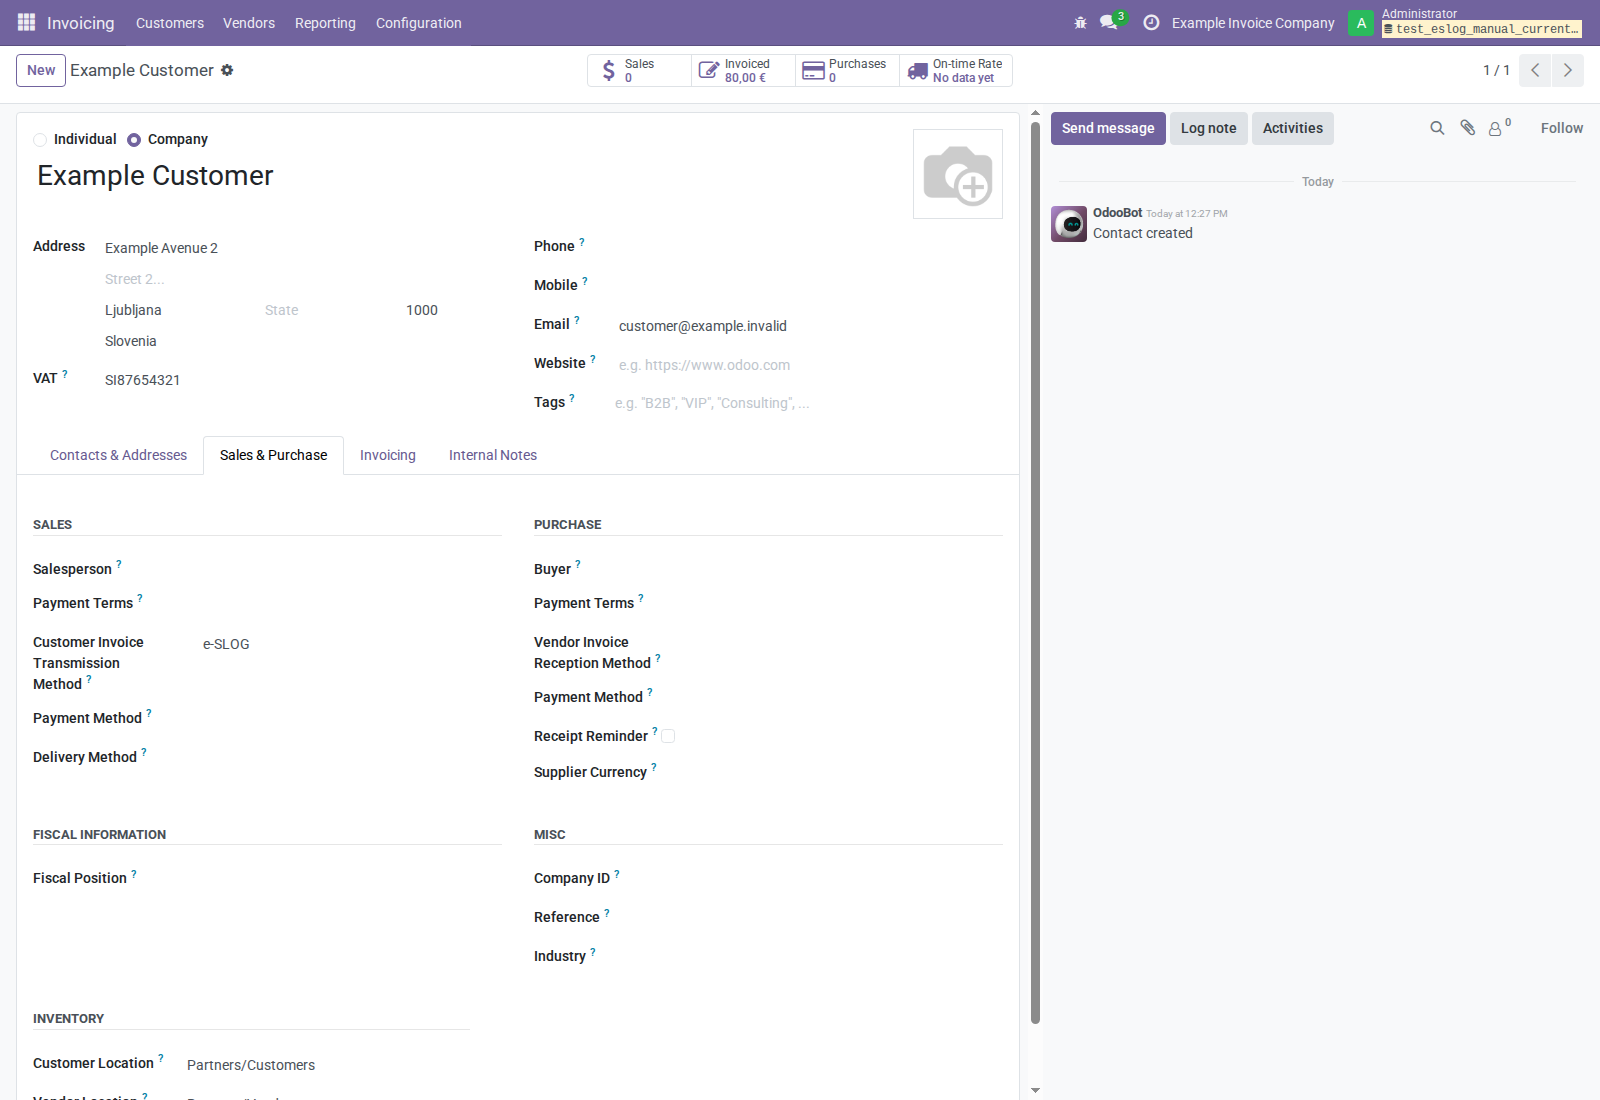1600x1100 pixels.
Task: Click the Follow button
Action: coord(1562,128)
